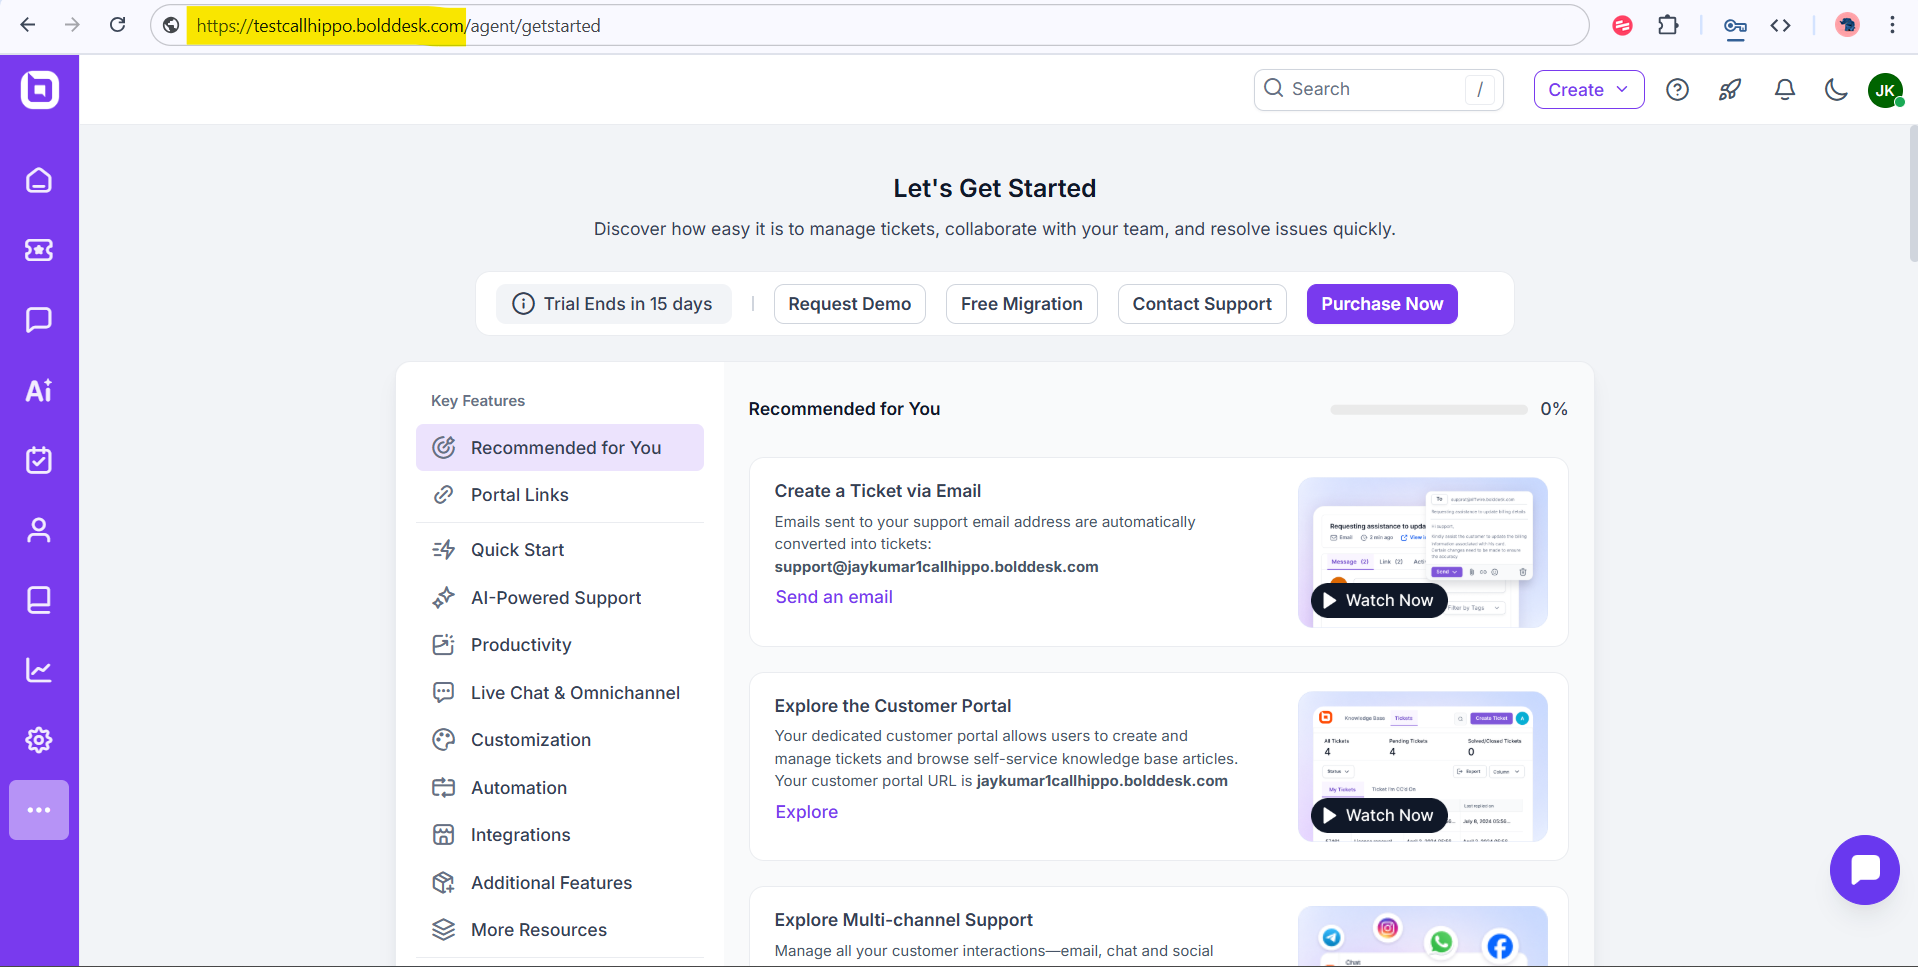Click the red extension icon in toolbar
1918x967 pixels.
tap(1623, 25)
